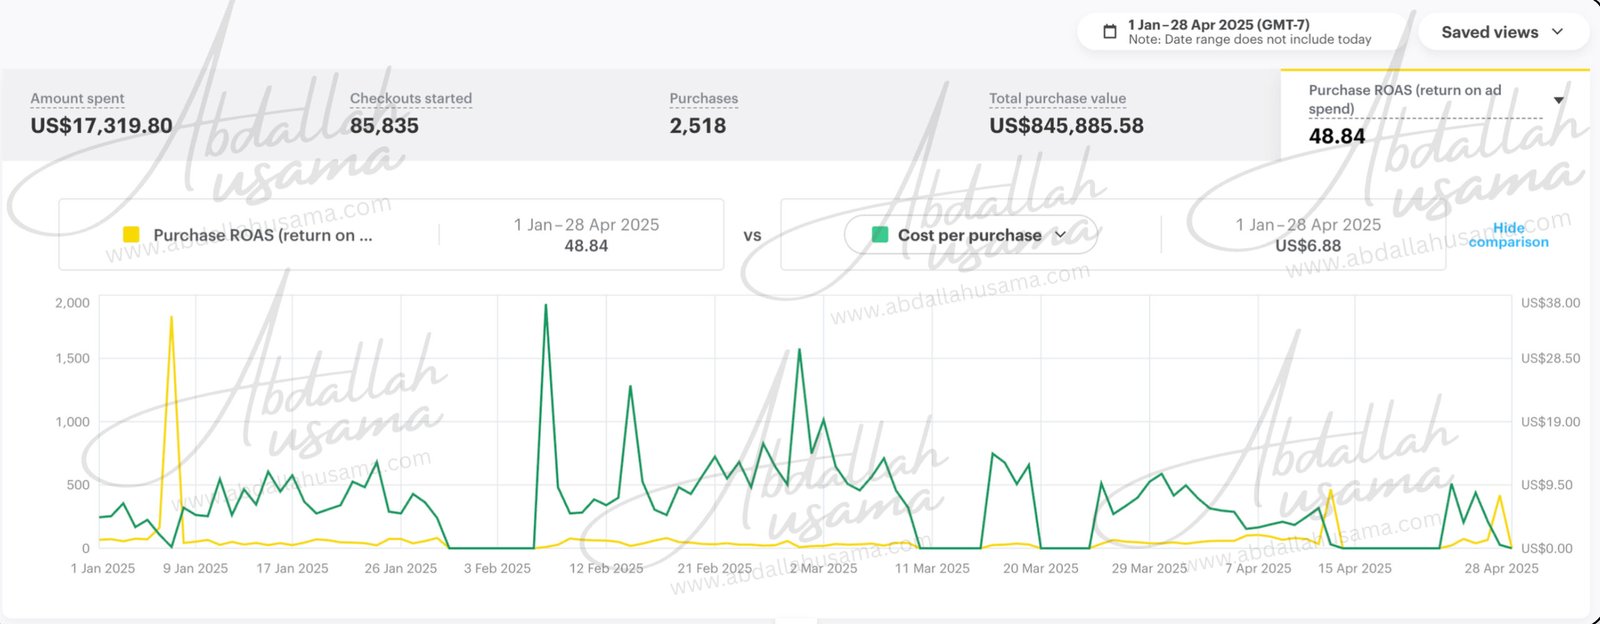Click the Saved views chevron arrow
The width and height of the screenshot is (1600, 624).
coord(1557,32)
